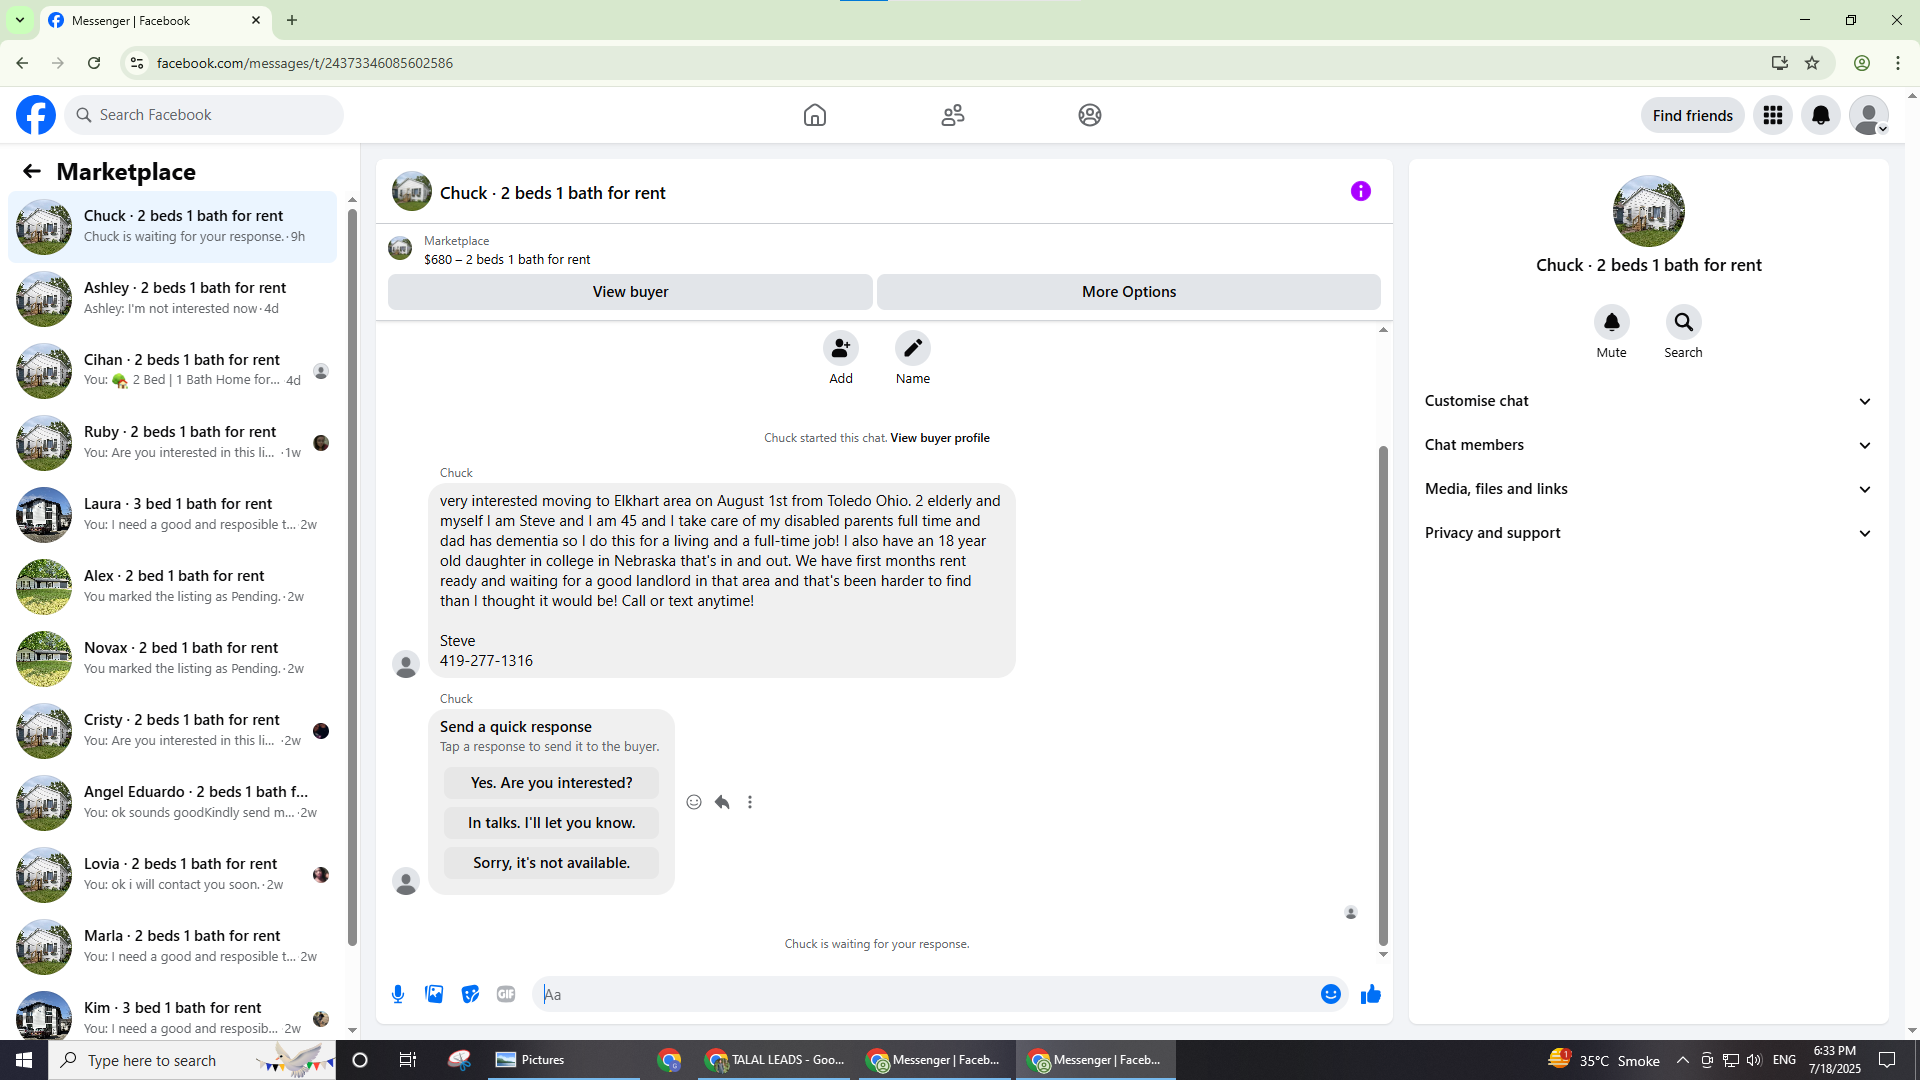1920x1080 pixels.
Task: Click the voice clip microphone icon
Action: (x=398, y=994)
